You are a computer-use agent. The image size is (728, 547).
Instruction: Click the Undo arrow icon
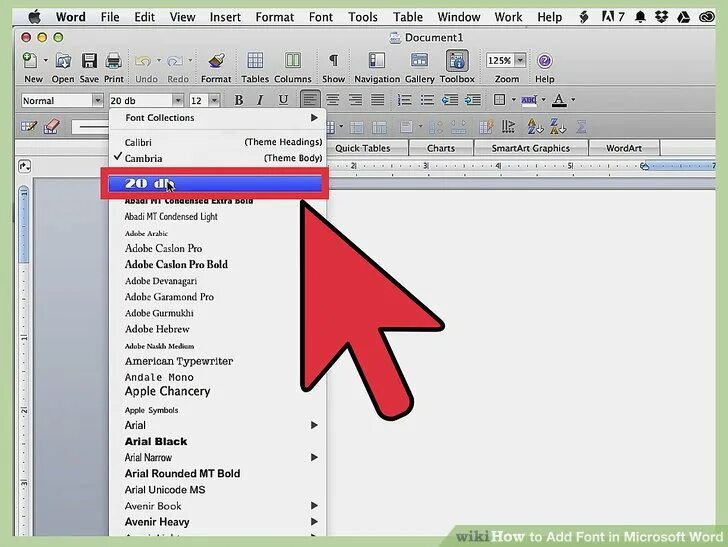pyautogui.click(x=143, y=61)
